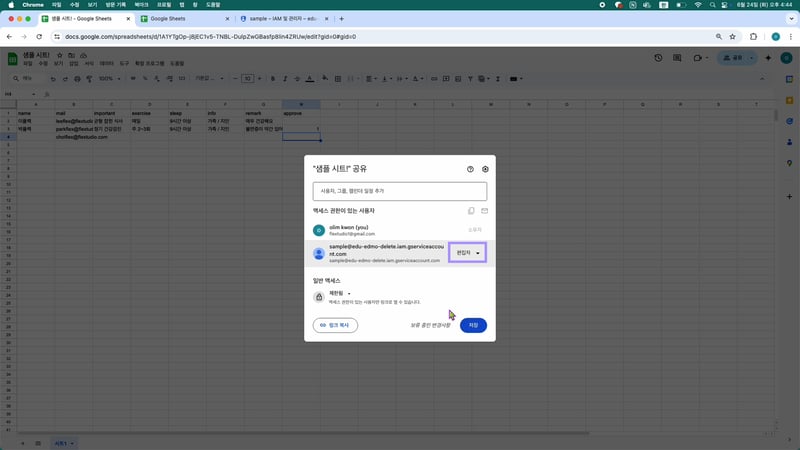Select cell containing 'approve'
Image resolution: width=800 pixels, height=450 pixels.
pos(301,113)
